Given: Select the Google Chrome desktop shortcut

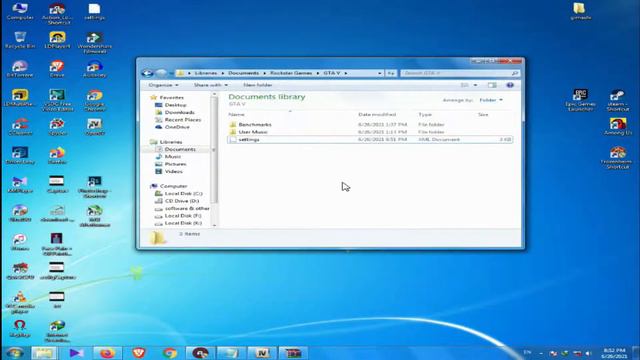Looking at the screenshot, I should 94,100.
